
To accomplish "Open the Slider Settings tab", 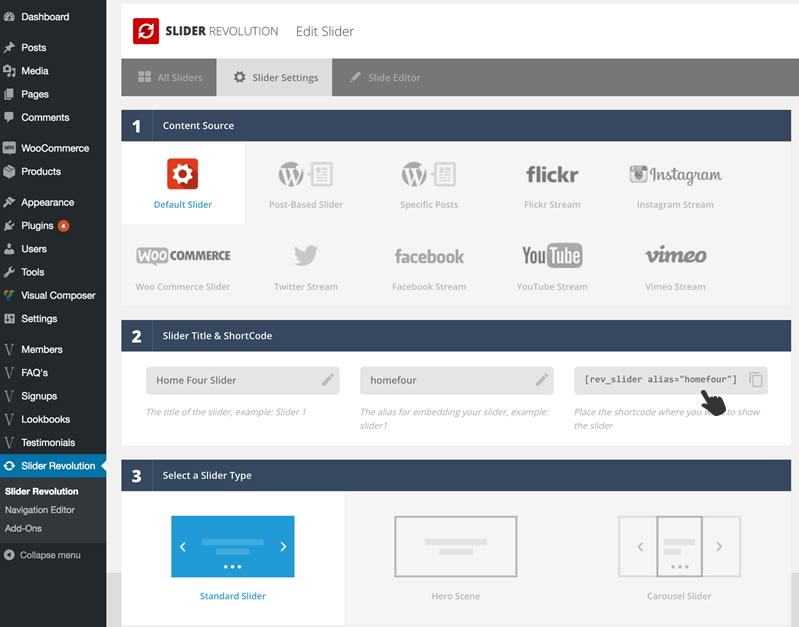I will [275, 77].
